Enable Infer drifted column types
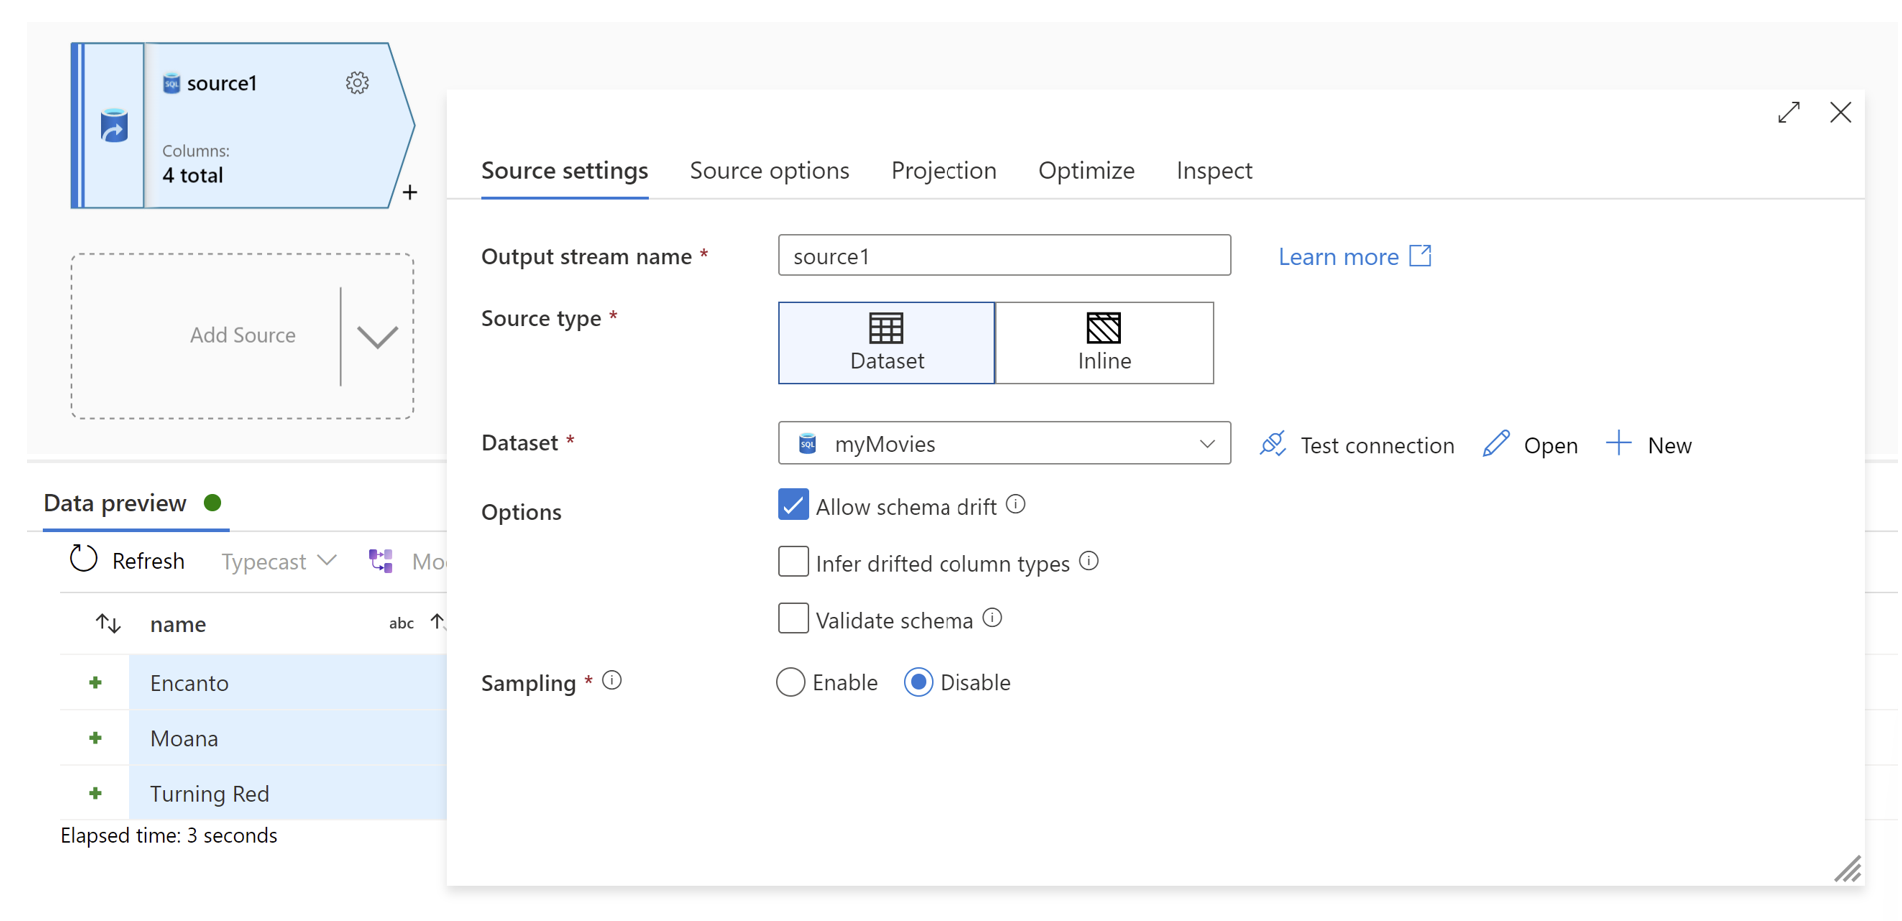Image resolution: width=1902 pixels, height=921 pixels. click(x=793, y=562)
